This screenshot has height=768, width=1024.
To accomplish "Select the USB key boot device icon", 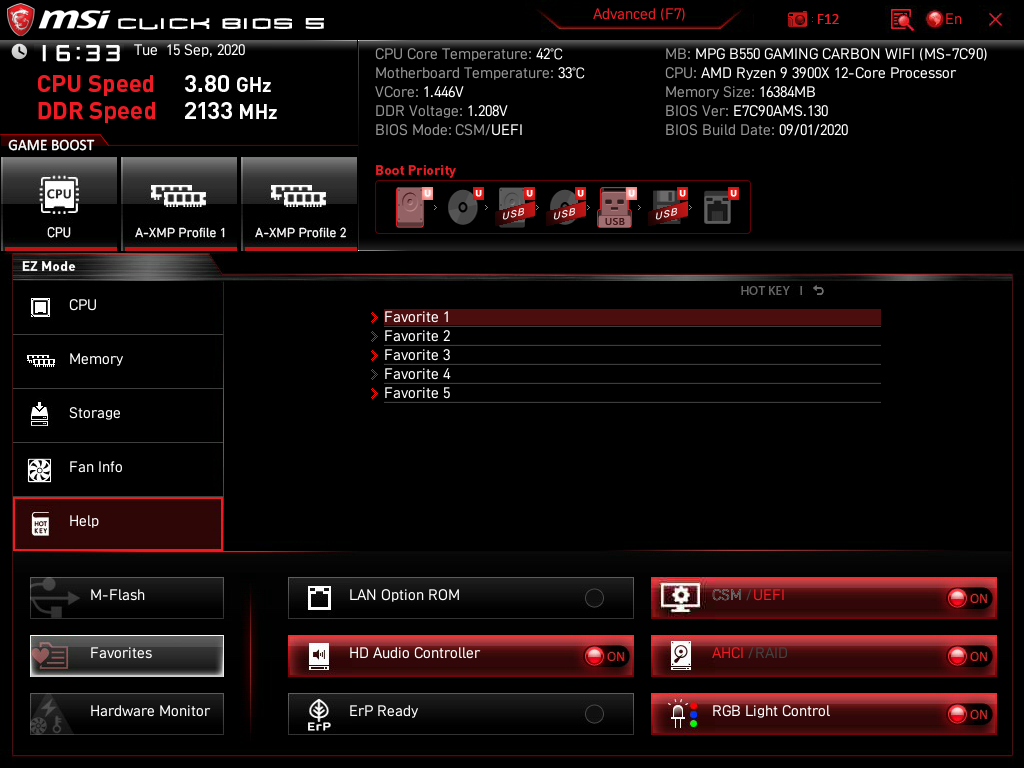I will 616,208.
